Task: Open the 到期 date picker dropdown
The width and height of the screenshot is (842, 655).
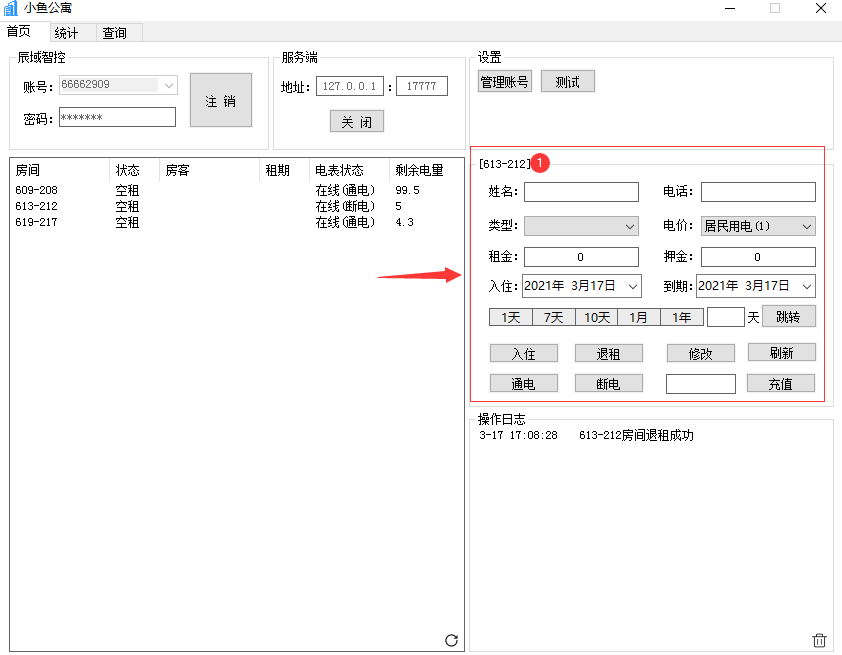Action: pyautogui.click(x=807, y=287)
